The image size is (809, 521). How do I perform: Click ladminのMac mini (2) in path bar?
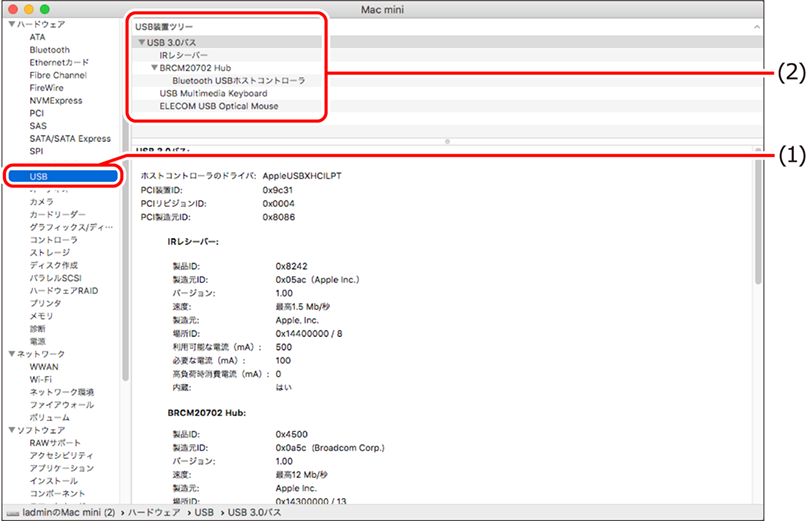tap(69, 513)
